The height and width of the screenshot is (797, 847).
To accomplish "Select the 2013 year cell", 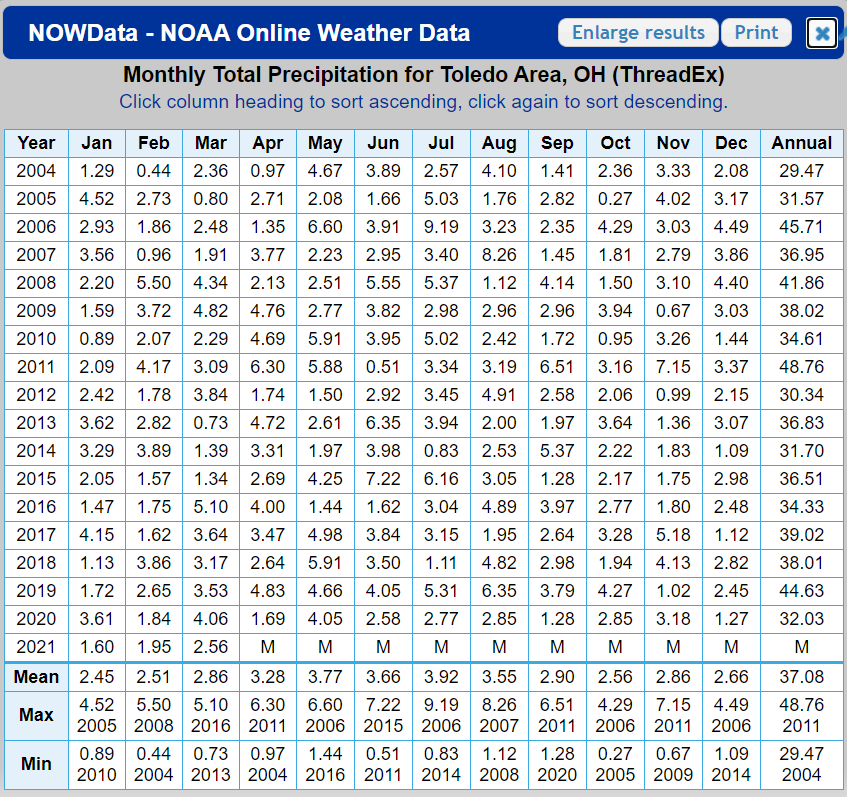I will click(x=36, y=423).
